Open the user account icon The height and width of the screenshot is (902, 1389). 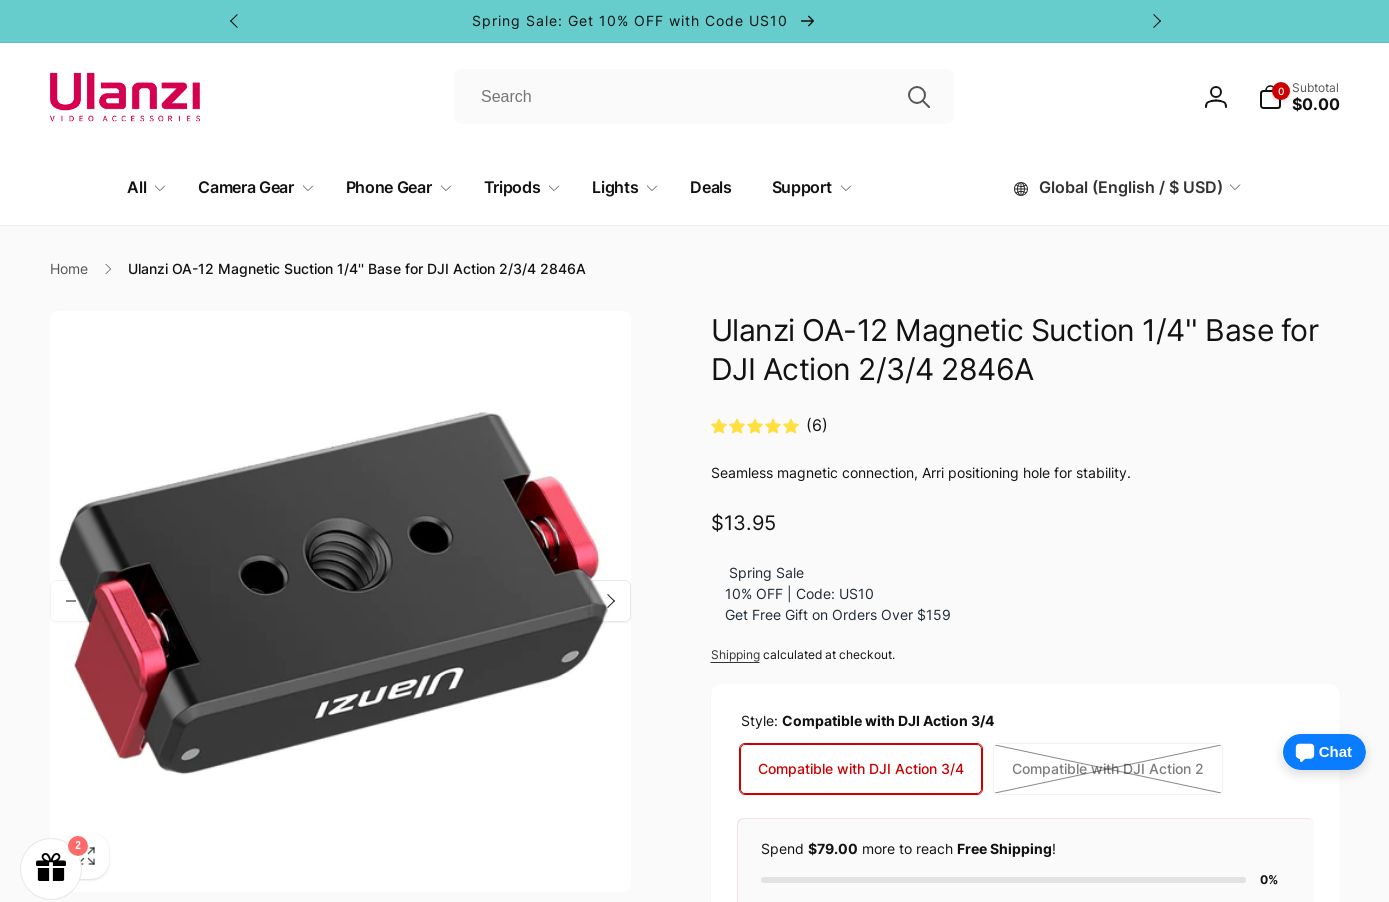[x=1215, y=97]
